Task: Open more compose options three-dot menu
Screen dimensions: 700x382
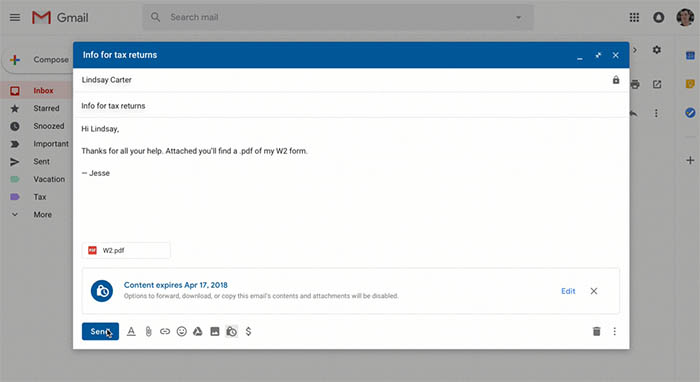Action: click(615, 332)
